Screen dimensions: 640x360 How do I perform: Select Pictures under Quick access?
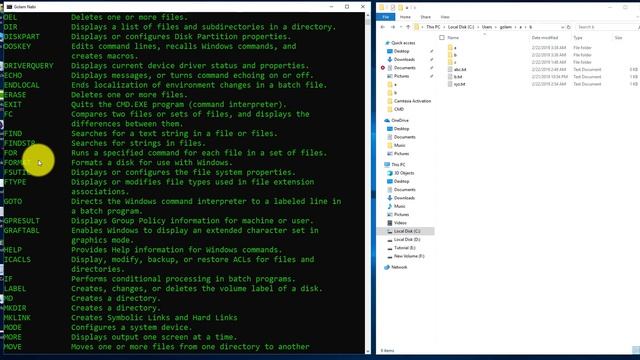(402, 76)
